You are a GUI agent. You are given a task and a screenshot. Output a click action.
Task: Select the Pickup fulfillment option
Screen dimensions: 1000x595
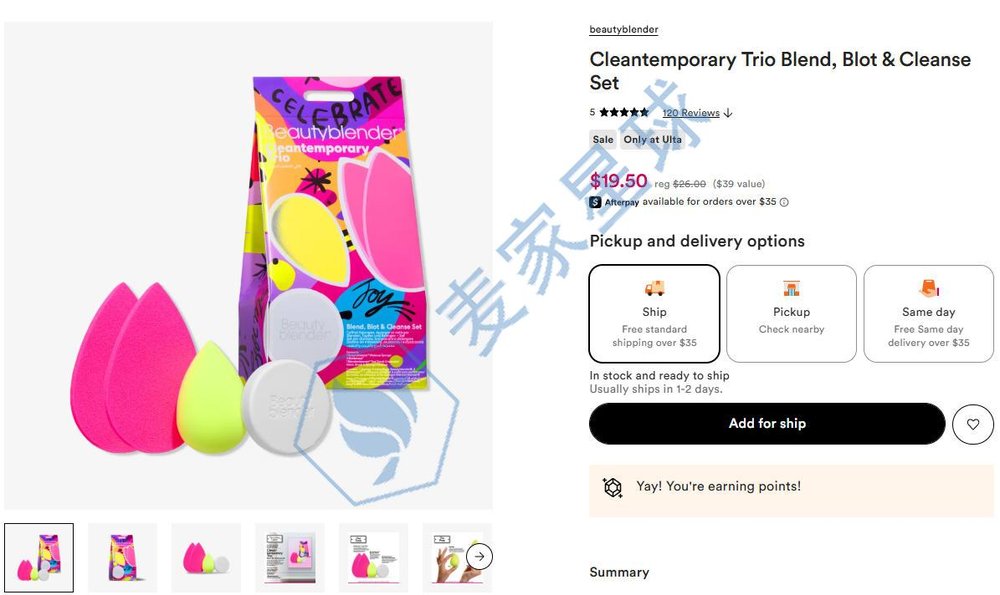791,313
